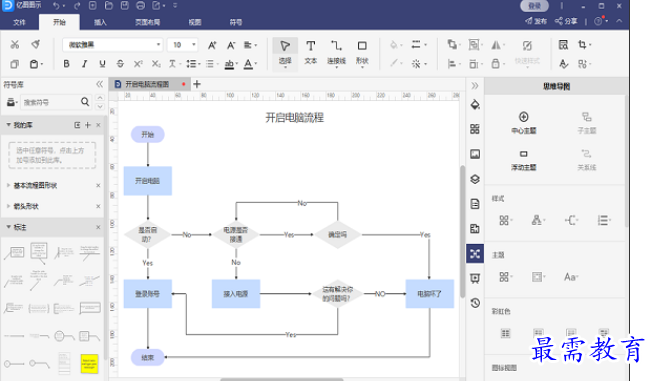Screen dimensions: 653x381
Task: Click the format painter brush icon
Action: pyautogui.click(x=36, y=45)
